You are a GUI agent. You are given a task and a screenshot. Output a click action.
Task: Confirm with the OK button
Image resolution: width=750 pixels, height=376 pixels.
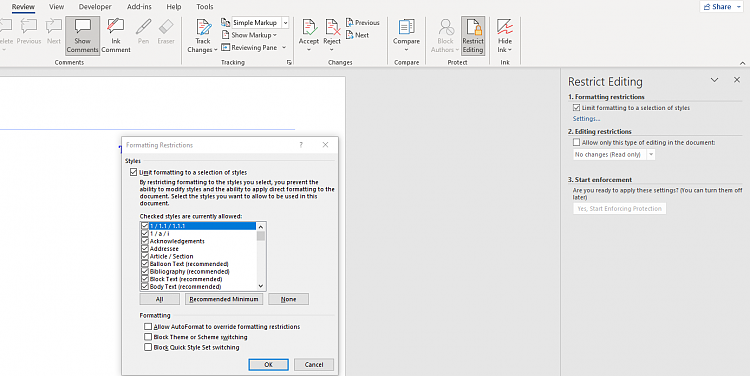268,365
